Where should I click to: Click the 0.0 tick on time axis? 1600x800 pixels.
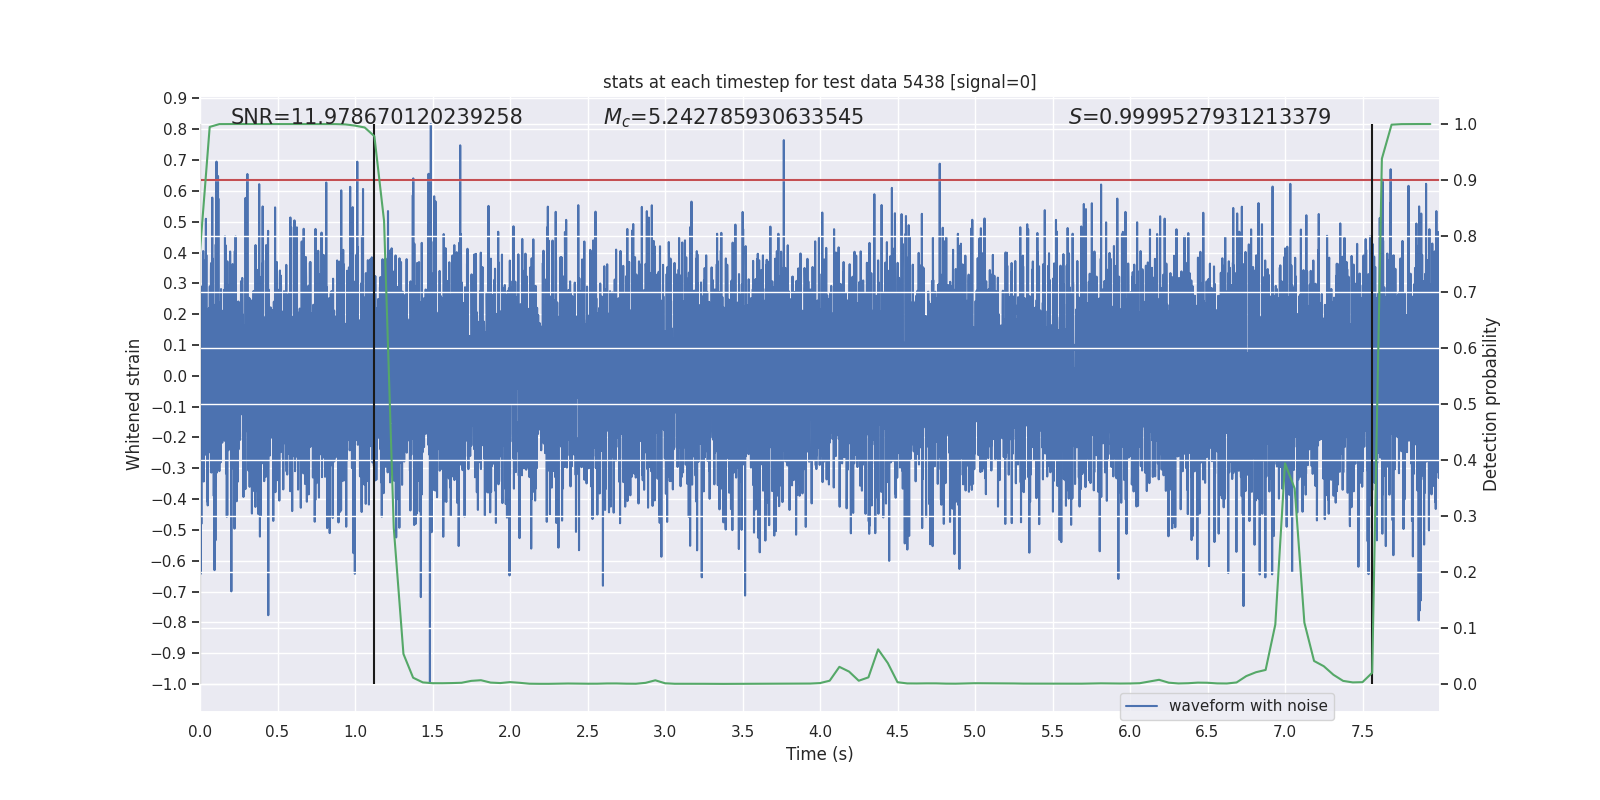(x=200, y=731)
